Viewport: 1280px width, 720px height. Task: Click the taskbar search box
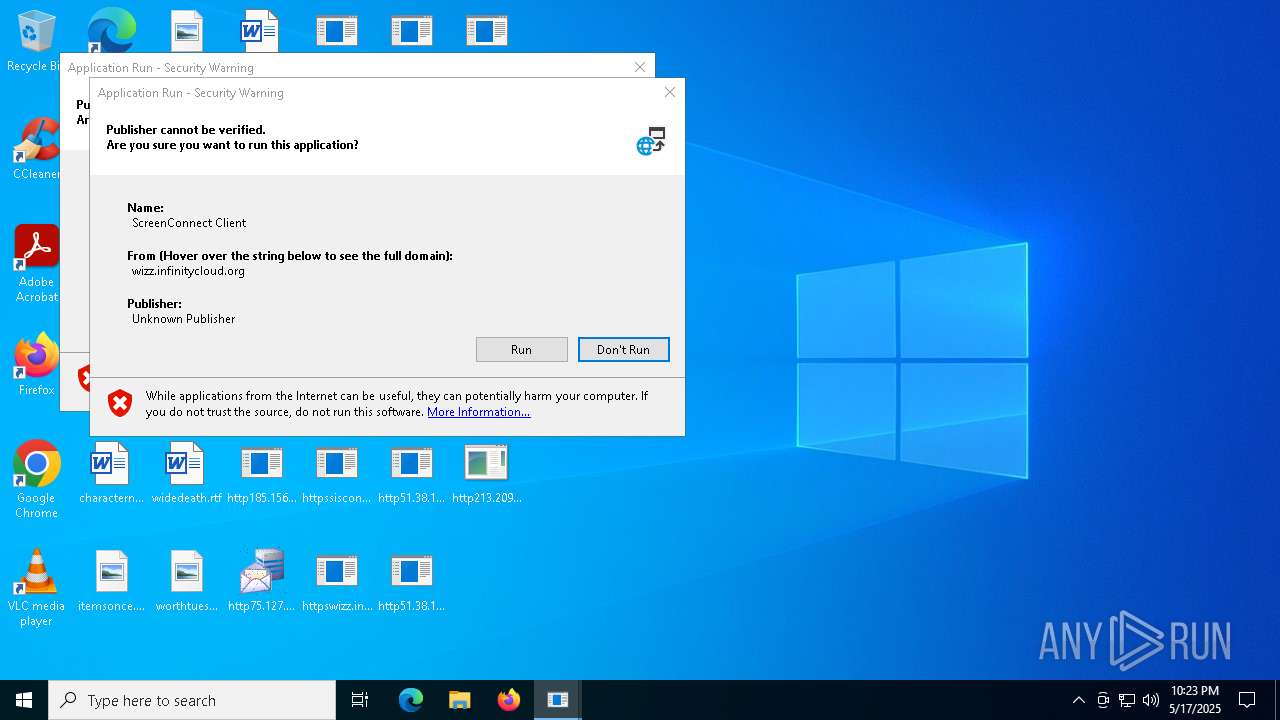[x=192, y=700]
